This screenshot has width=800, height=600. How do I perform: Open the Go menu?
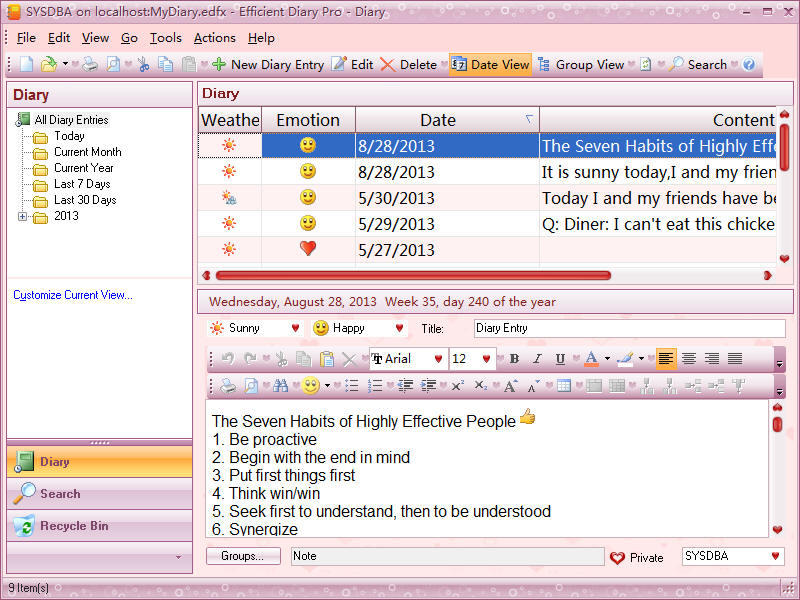click(129, 38)
